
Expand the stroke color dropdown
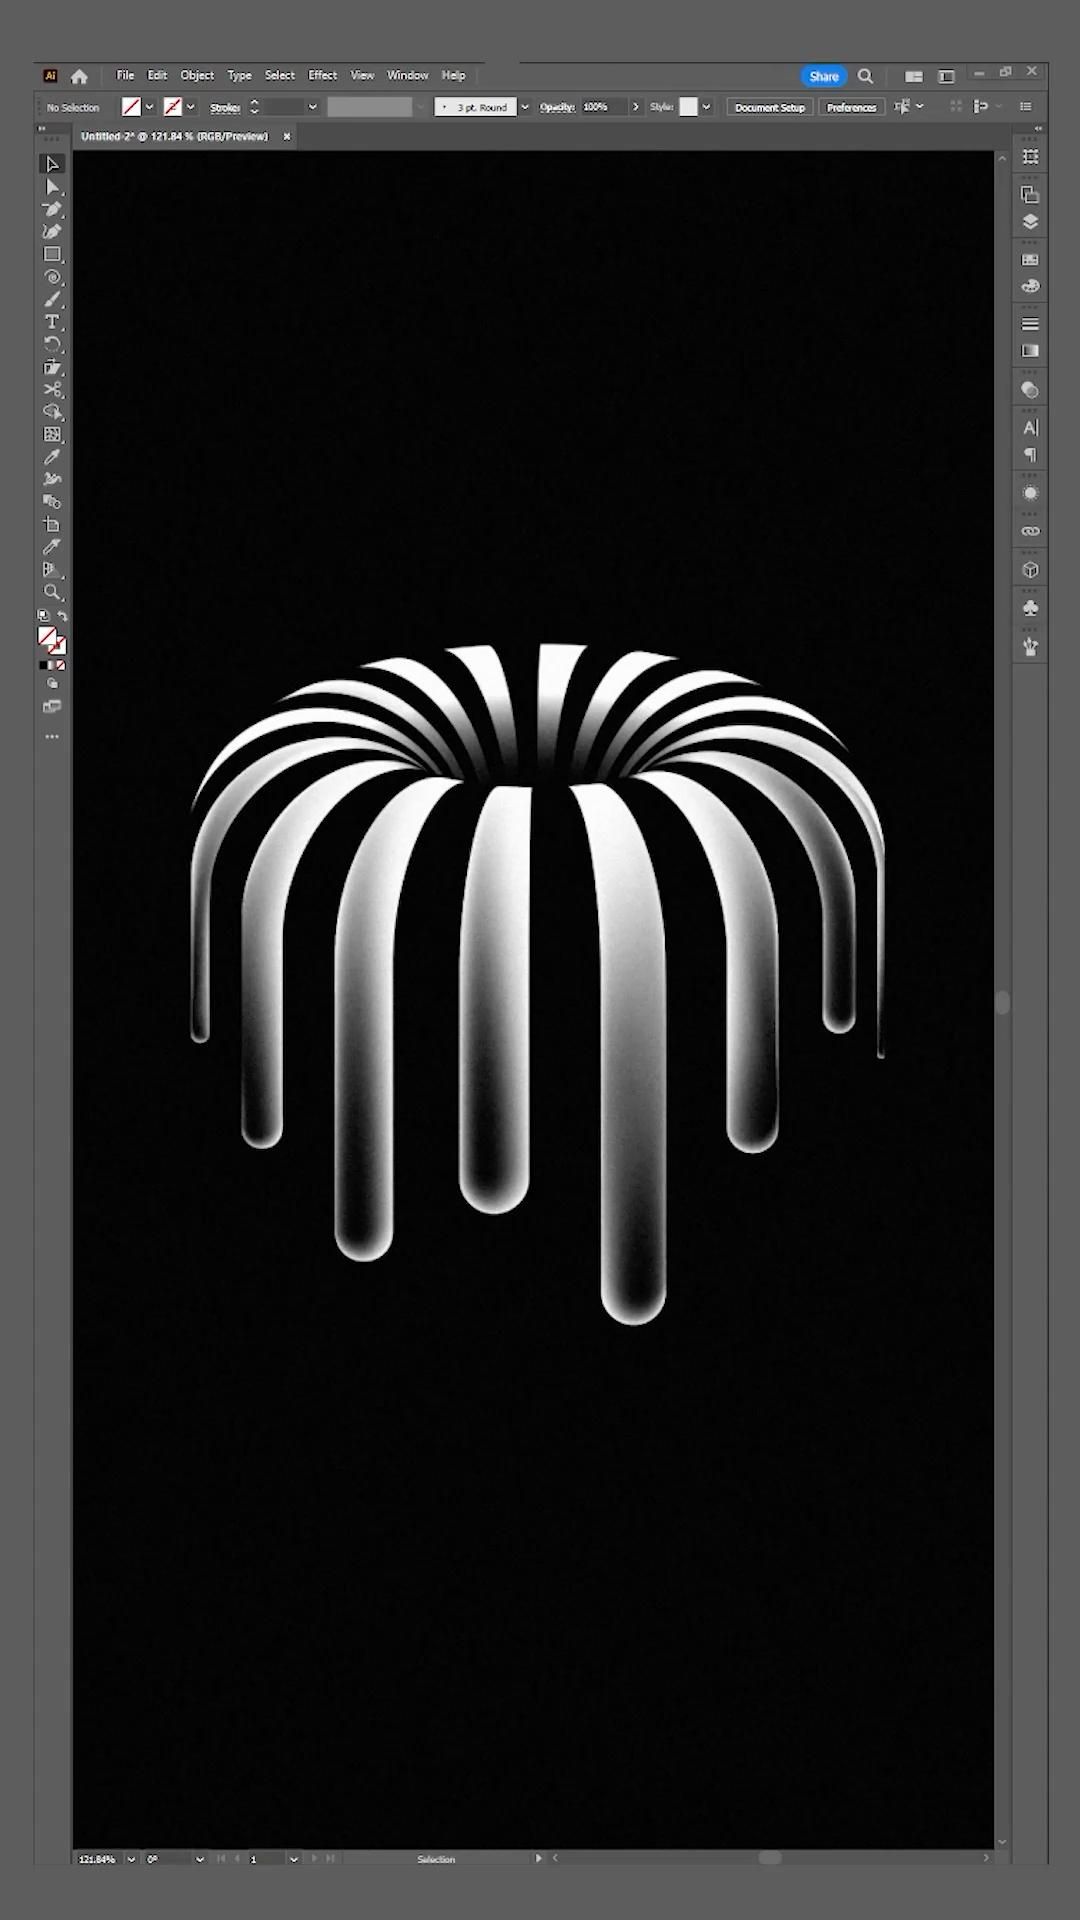point(190,107)
